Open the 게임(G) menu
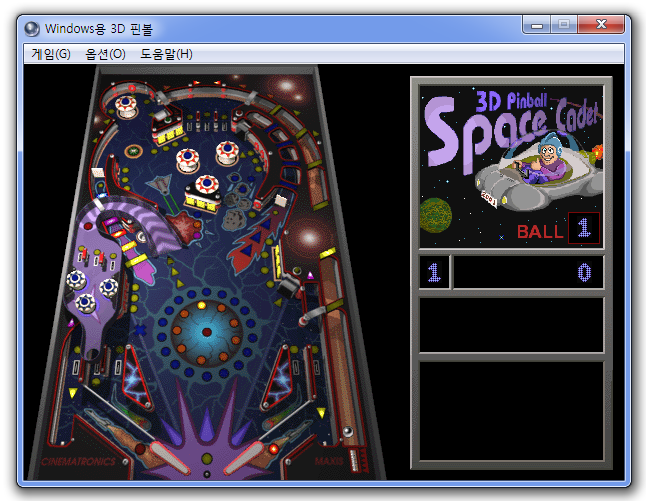Screen dimensions: 646x501 [x=51, y=54]
